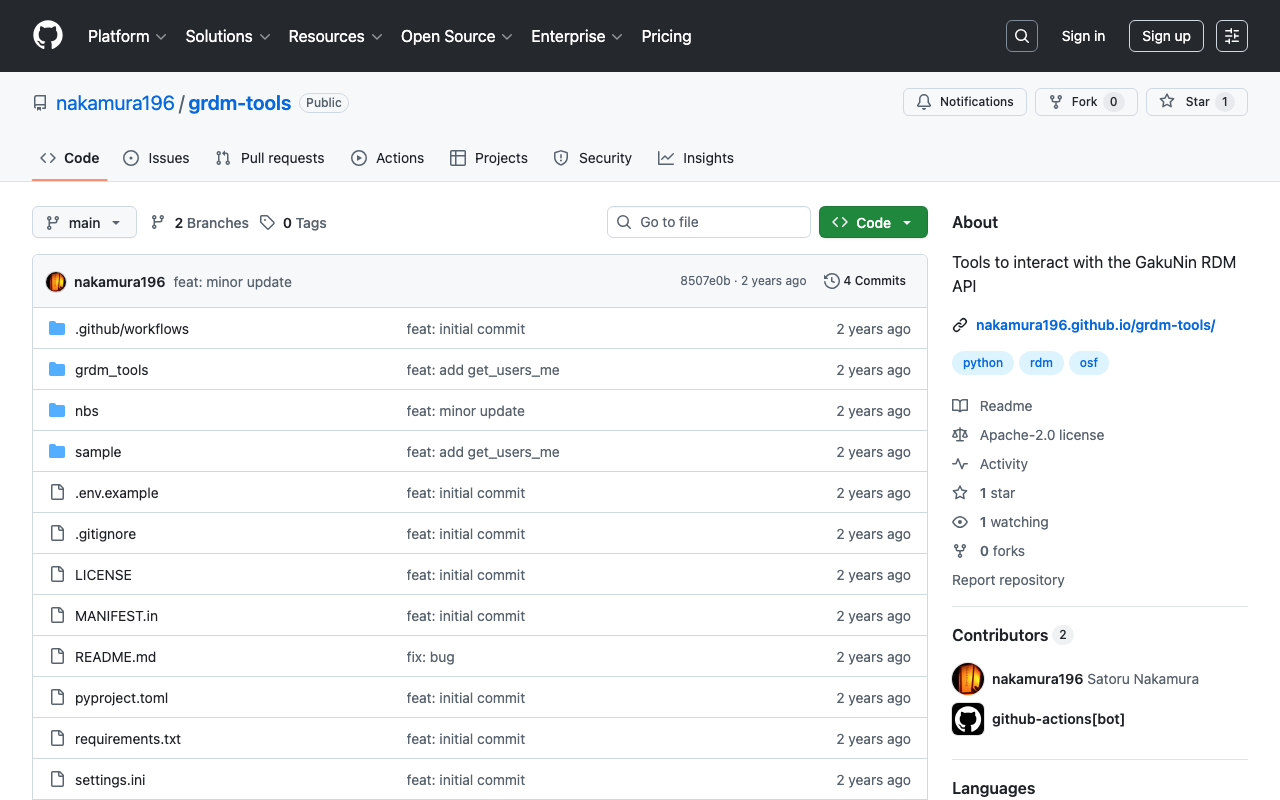Go to the Insights tab
The height and width of the screenshot is (800, 1280).
[x=696, y=158]
